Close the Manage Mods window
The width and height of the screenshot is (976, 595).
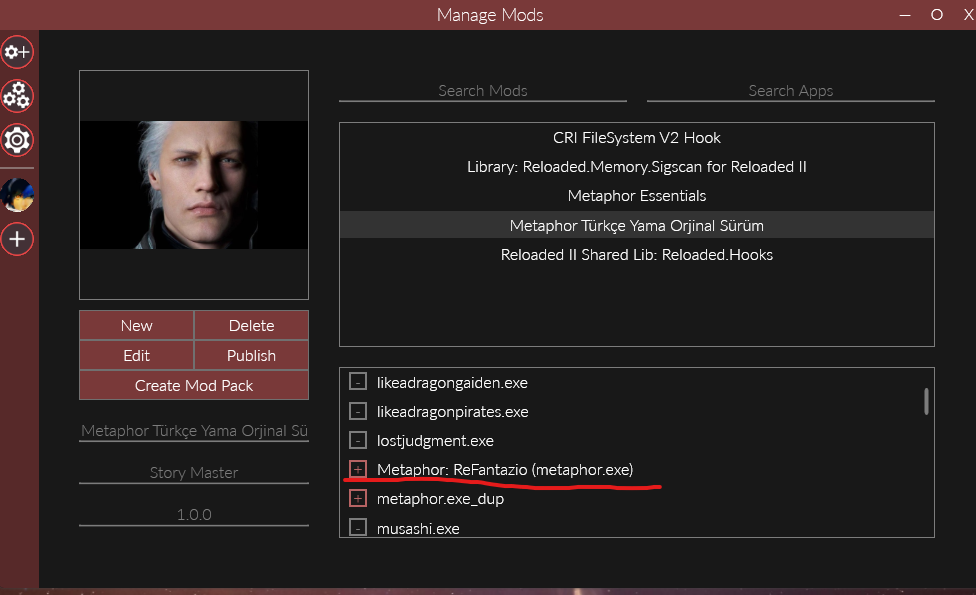coord(969,14)
